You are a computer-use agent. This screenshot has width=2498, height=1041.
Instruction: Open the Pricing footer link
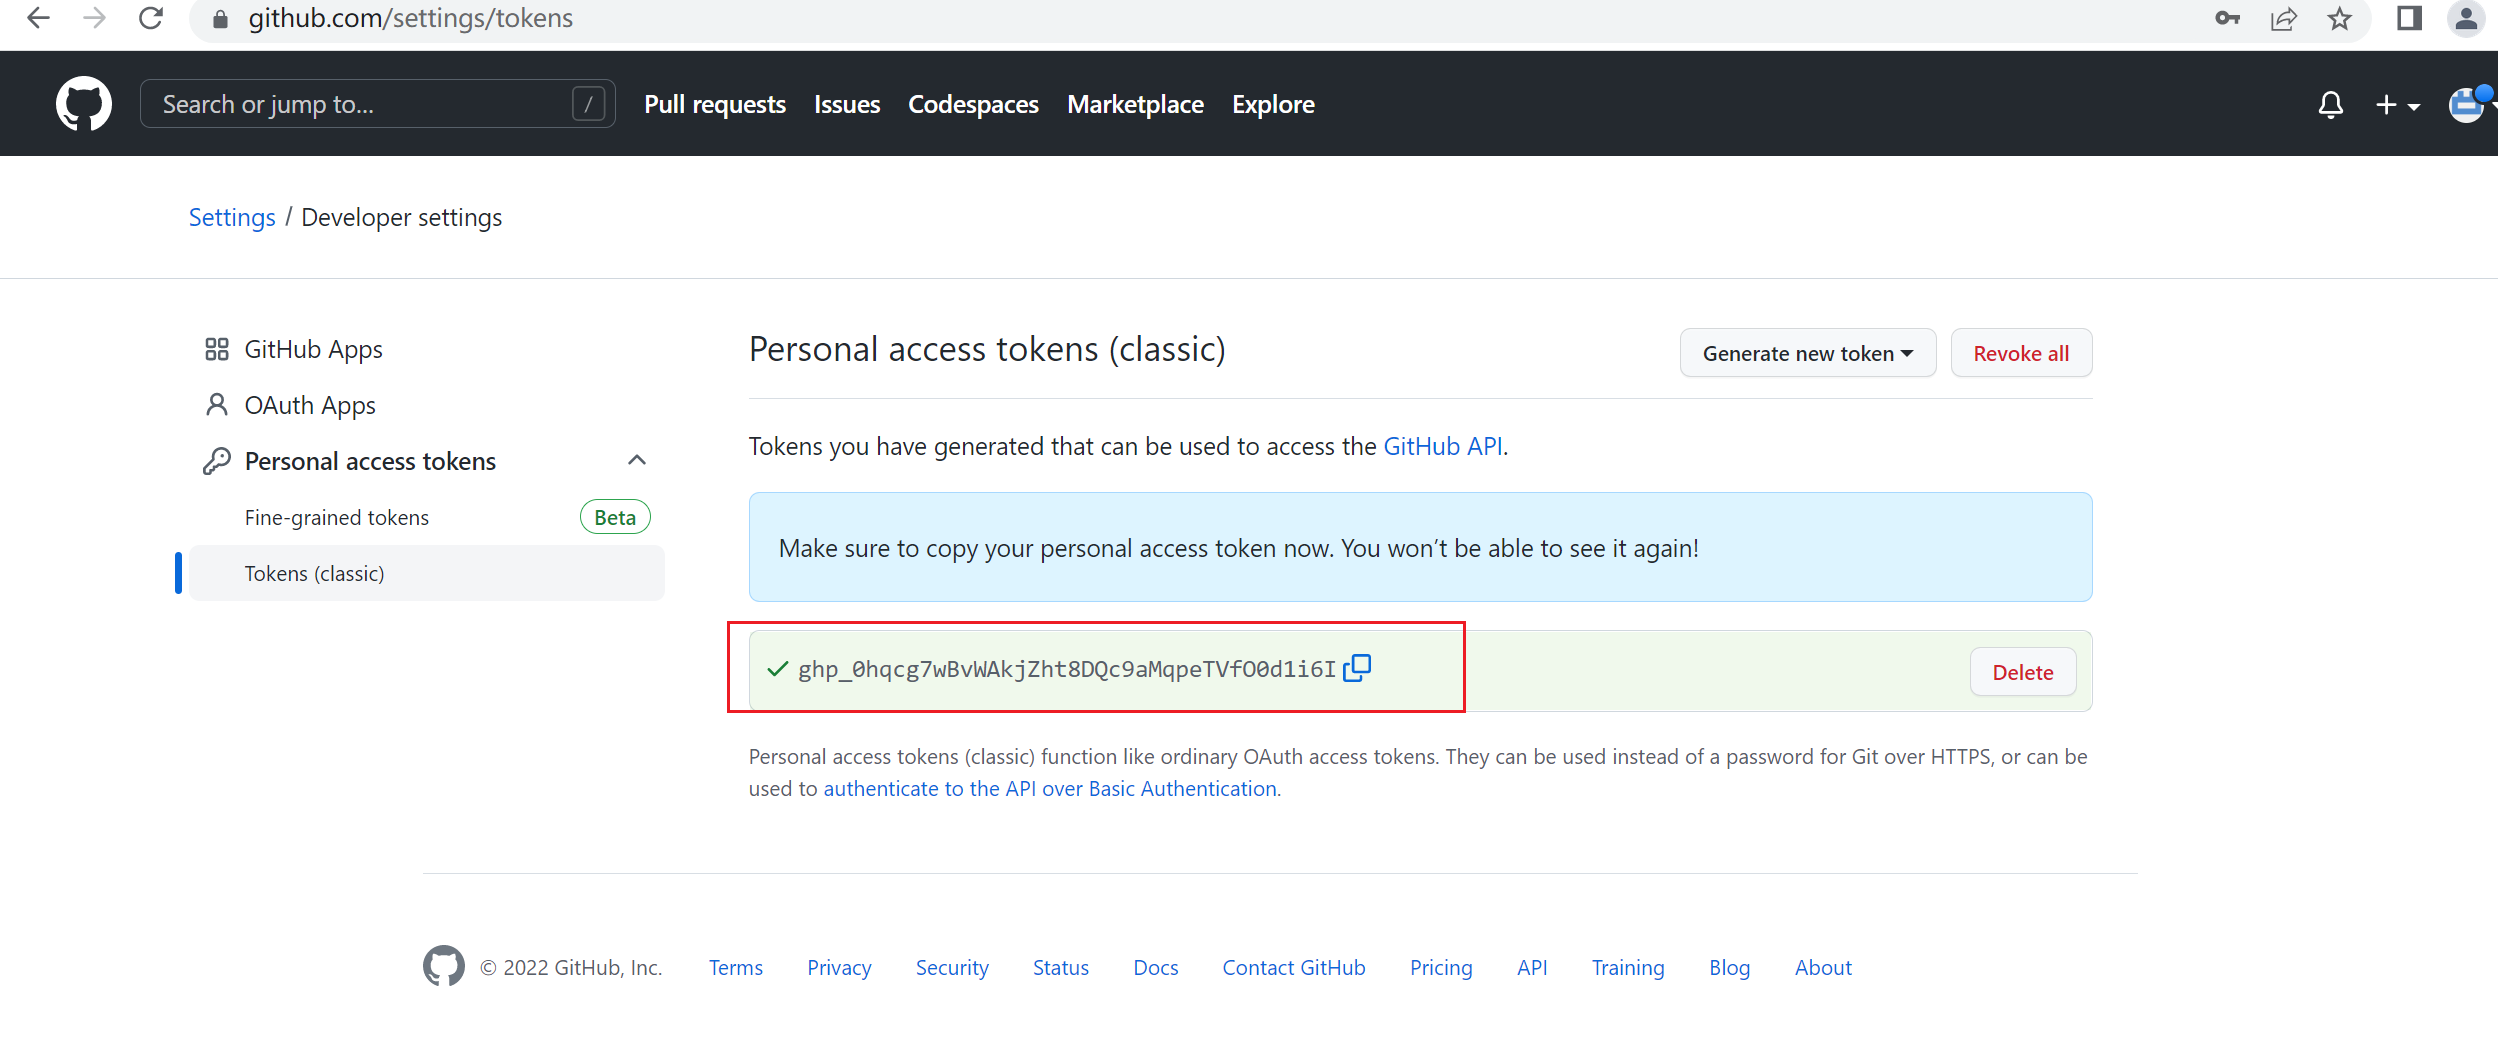coord(1441,967)
